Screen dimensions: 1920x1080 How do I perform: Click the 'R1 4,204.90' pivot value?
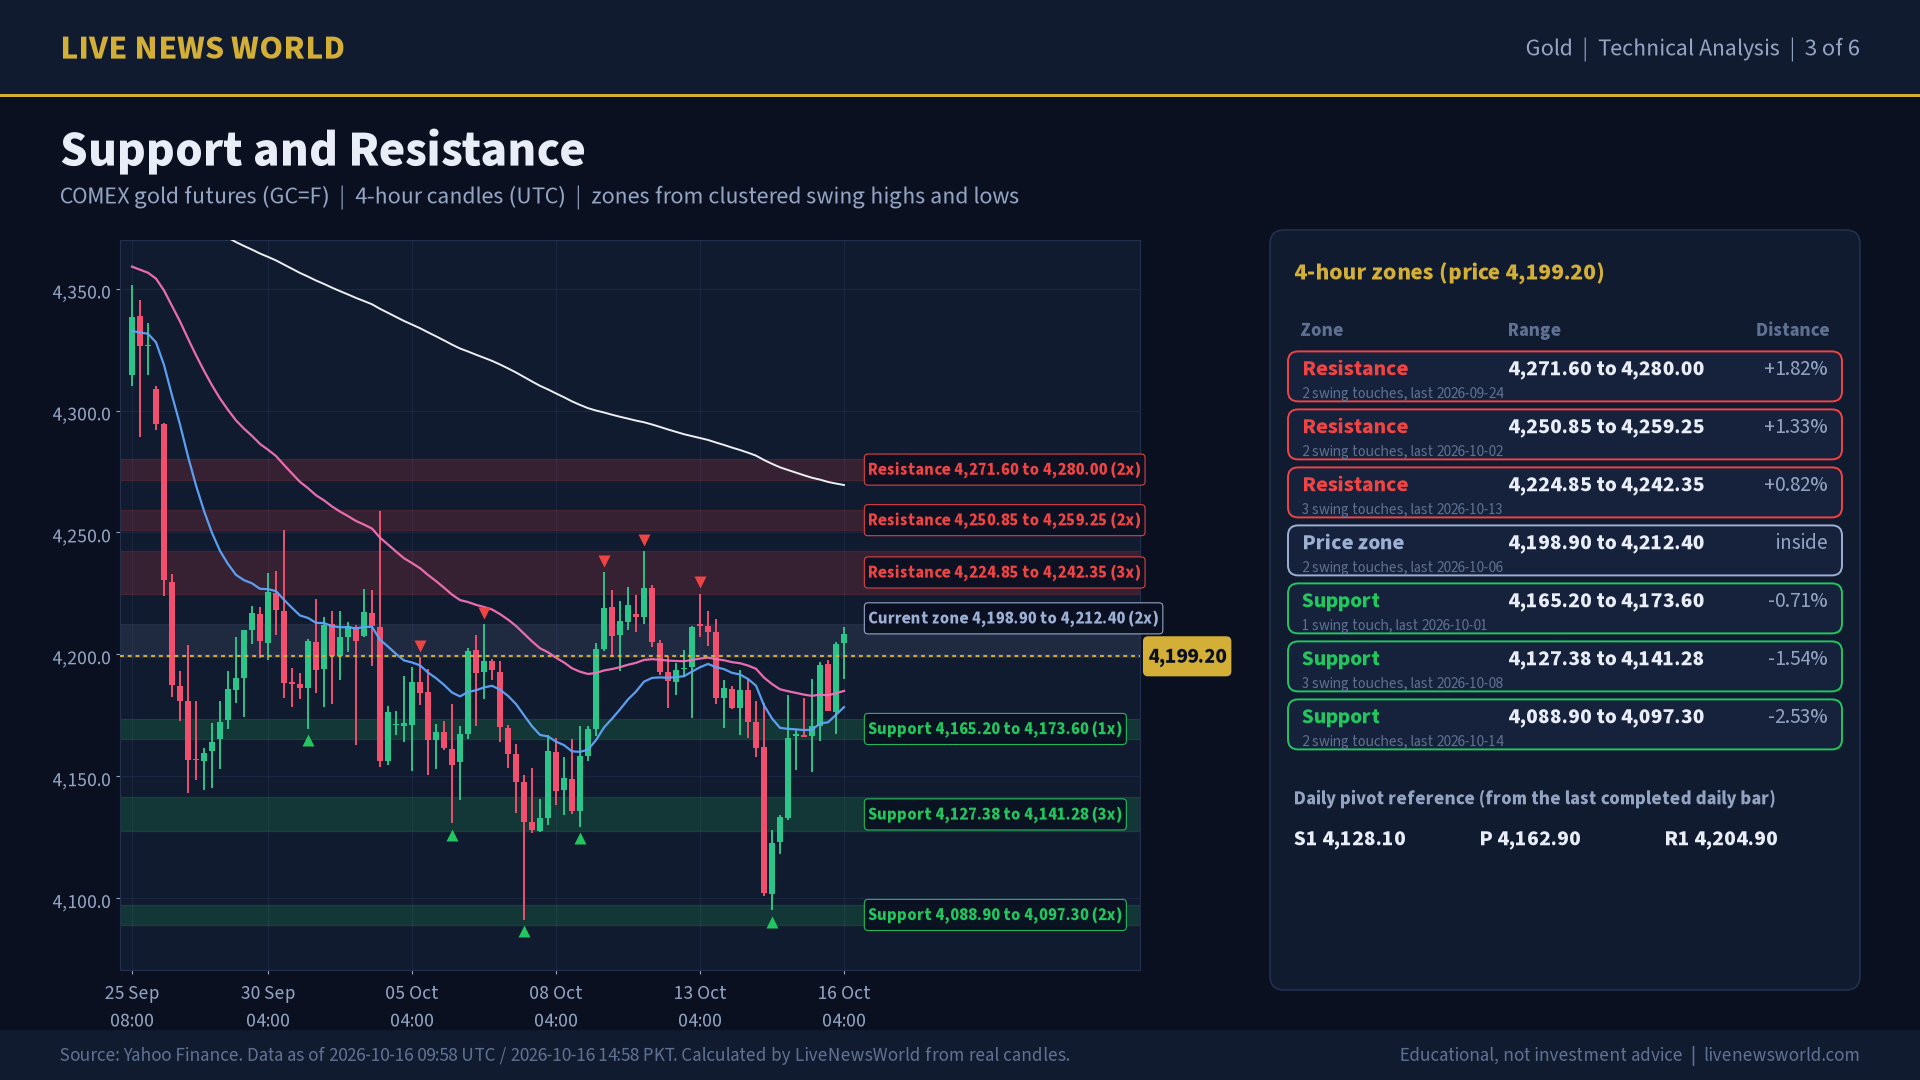click(x=1721, y=838)
